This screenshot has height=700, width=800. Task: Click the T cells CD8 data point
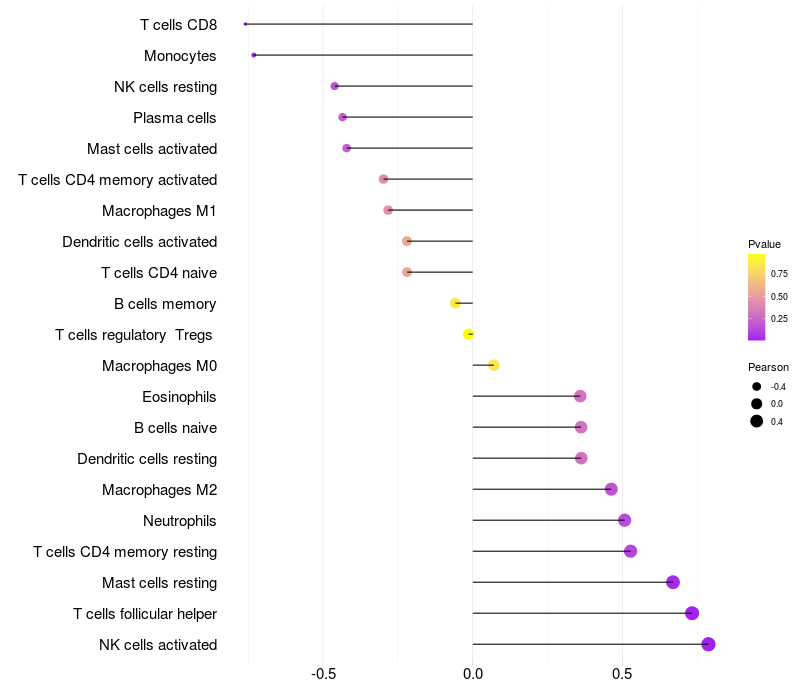point(245,24)
